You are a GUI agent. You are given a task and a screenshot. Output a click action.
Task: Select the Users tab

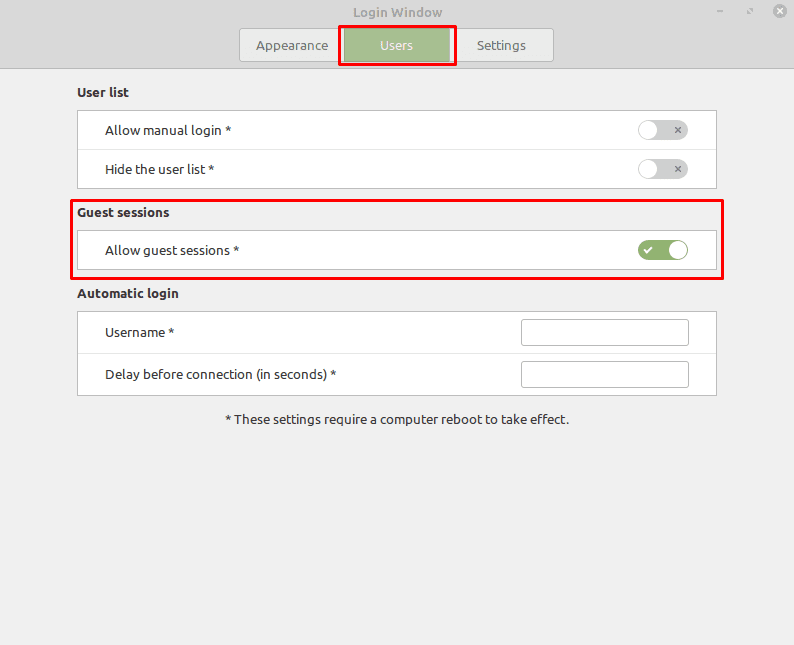pyautogui.click(x=397, y=46)
